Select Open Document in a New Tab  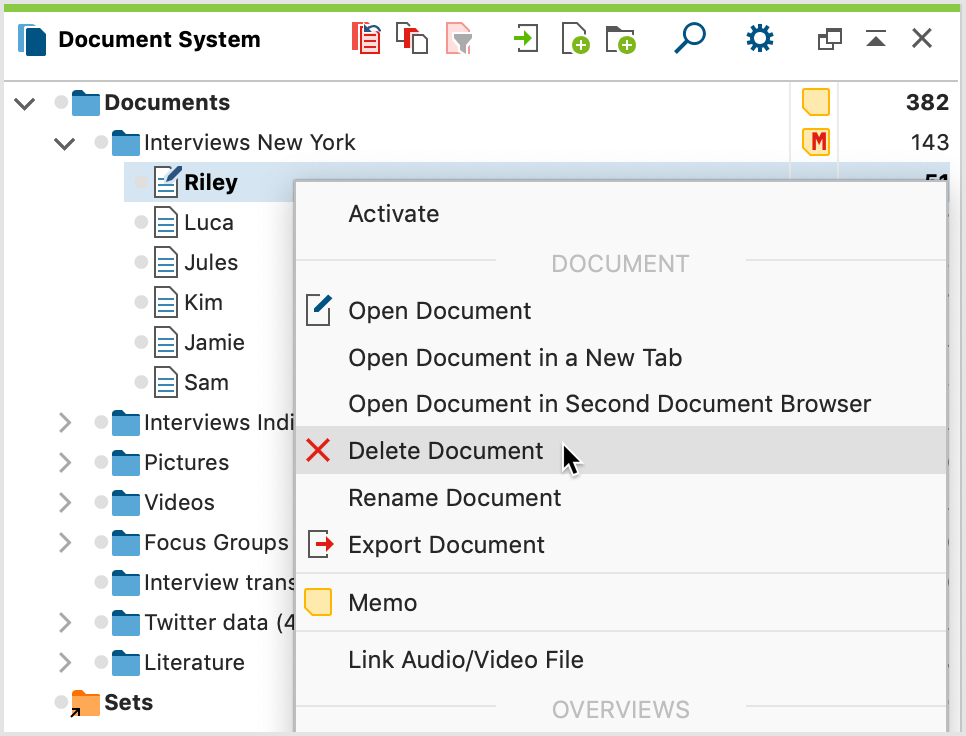tap(621, 358)
